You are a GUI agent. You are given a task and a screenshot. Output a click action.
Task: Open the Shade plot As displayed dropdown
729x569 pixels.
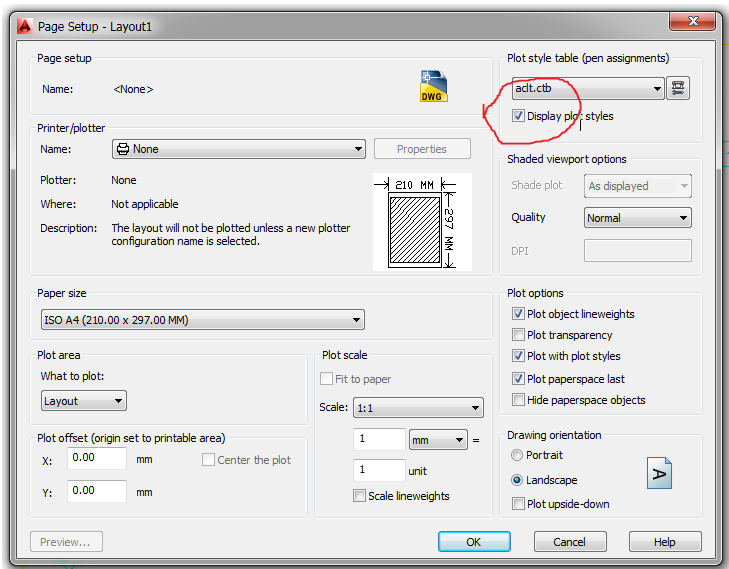637,186
